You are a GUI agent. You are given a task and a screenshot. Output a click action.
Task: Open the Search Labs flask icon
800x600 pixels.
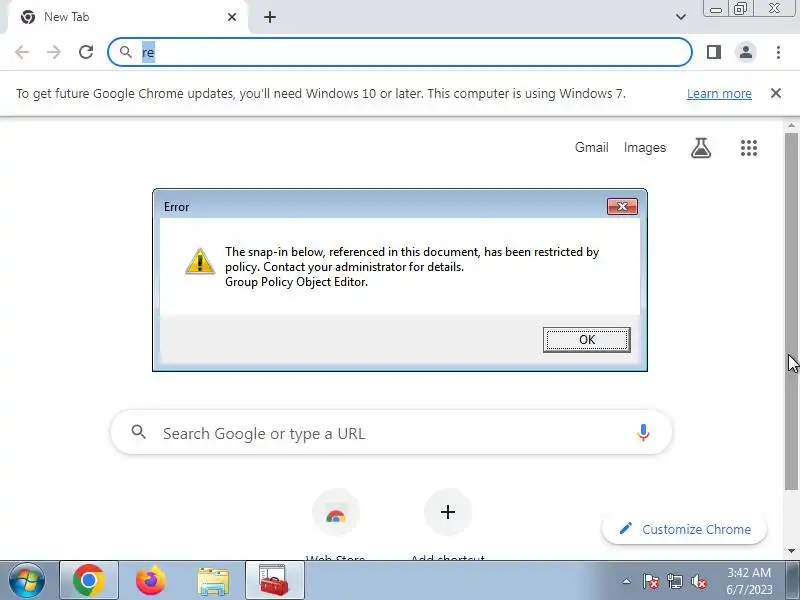(x=701, y=148)
